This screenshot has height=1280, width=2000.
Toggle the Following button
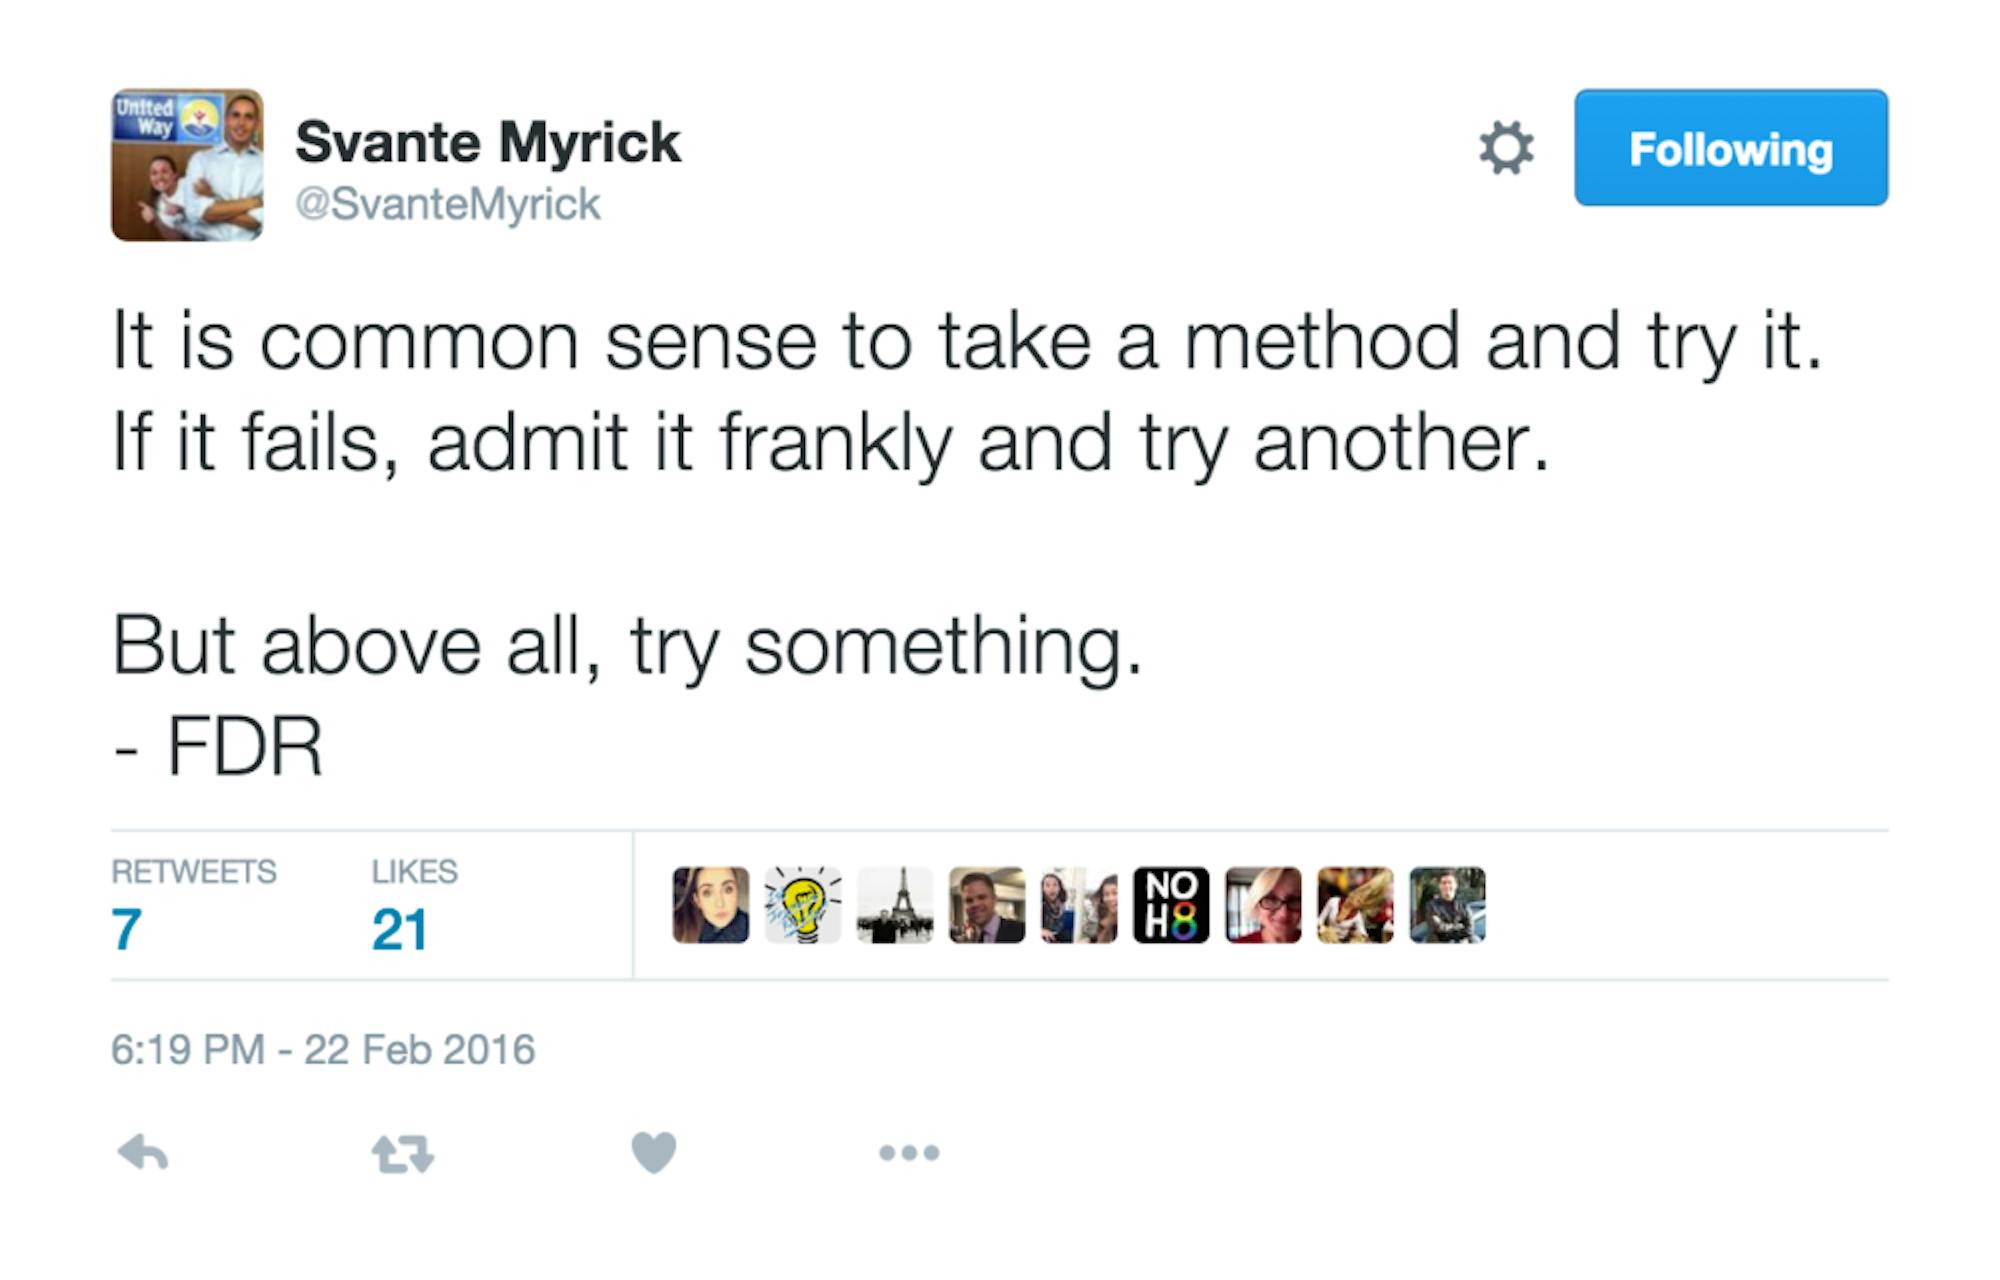1730,148
